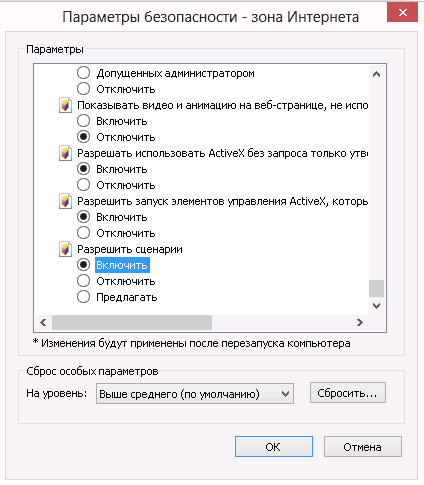
Task: Click the icon beside 'Разрешать использовать ActiveX'
Action: [x=65, y=153]
